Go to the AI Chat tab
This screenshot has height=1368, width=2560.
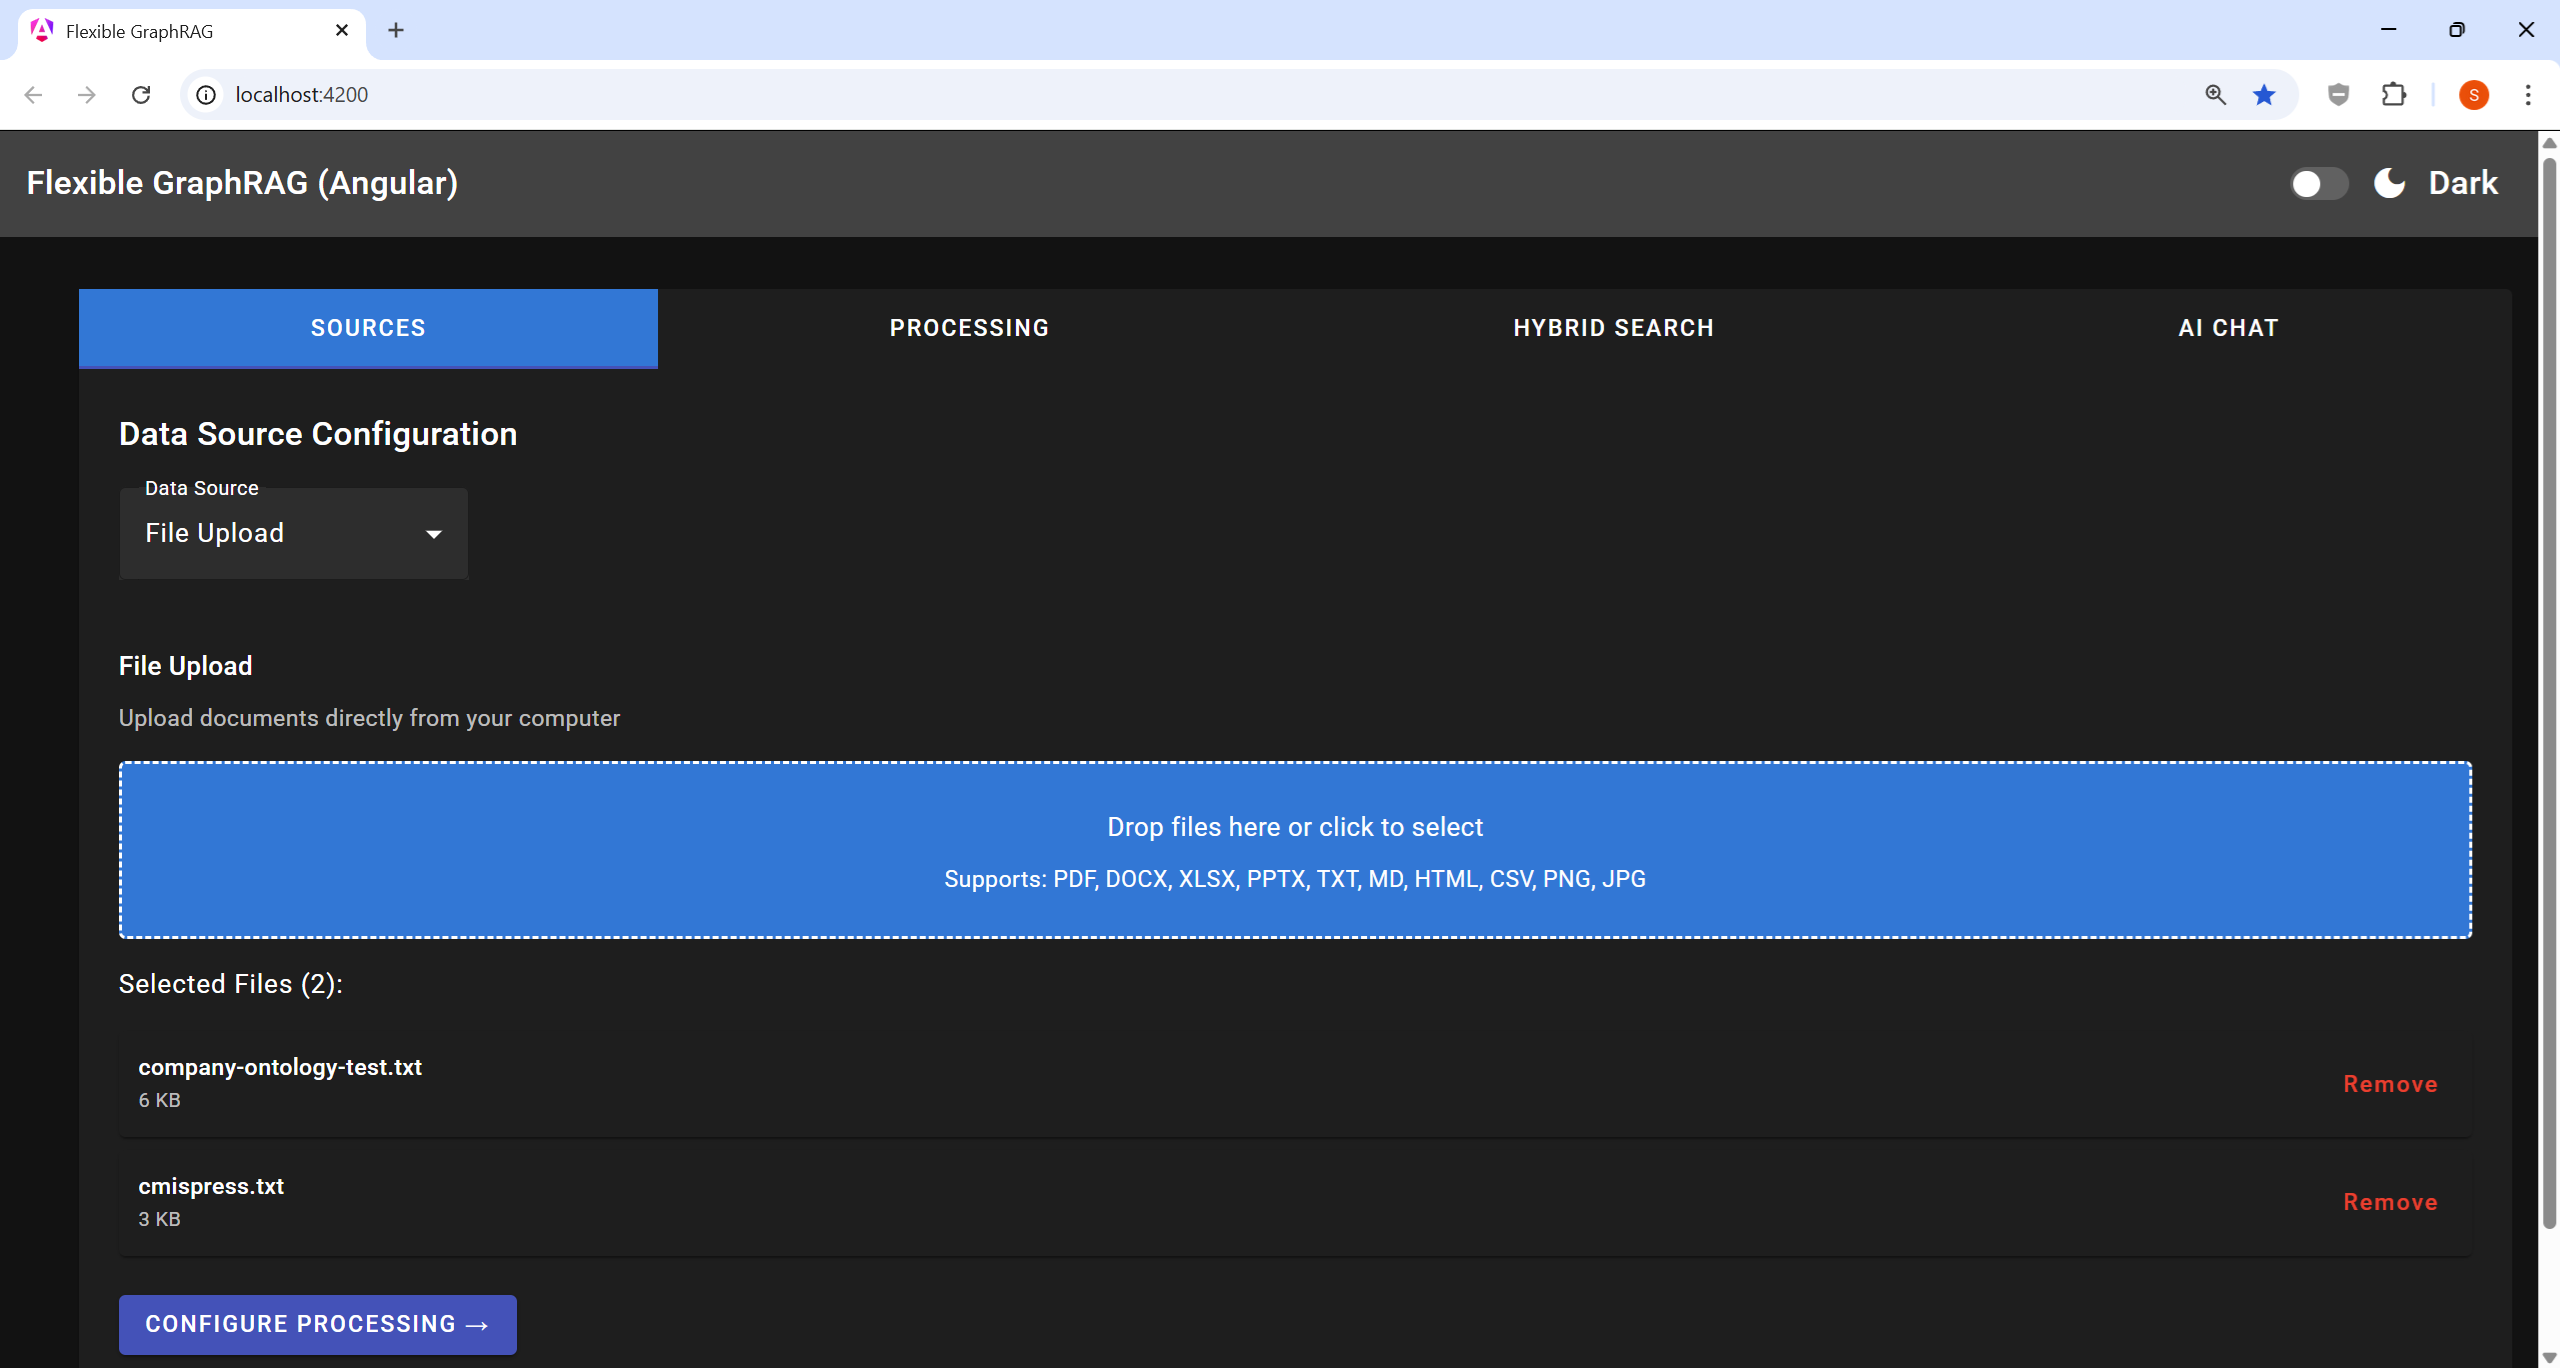click(2228, 328)
